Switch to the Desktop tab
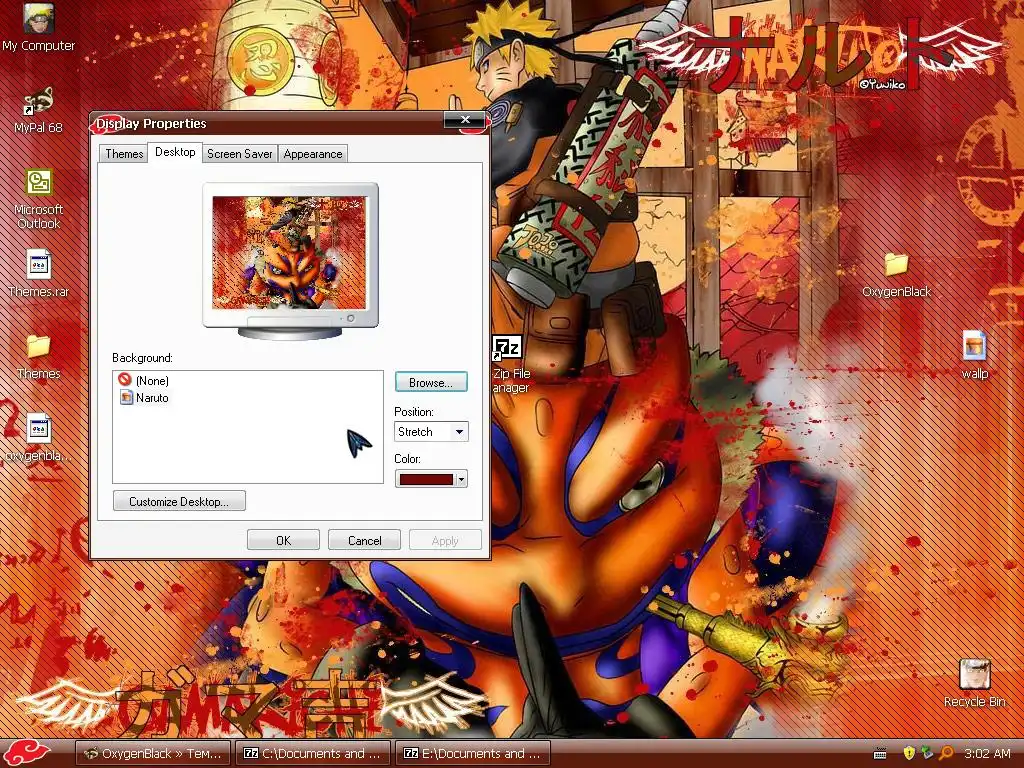This screenshot has height=768, width=1024. 175,152
